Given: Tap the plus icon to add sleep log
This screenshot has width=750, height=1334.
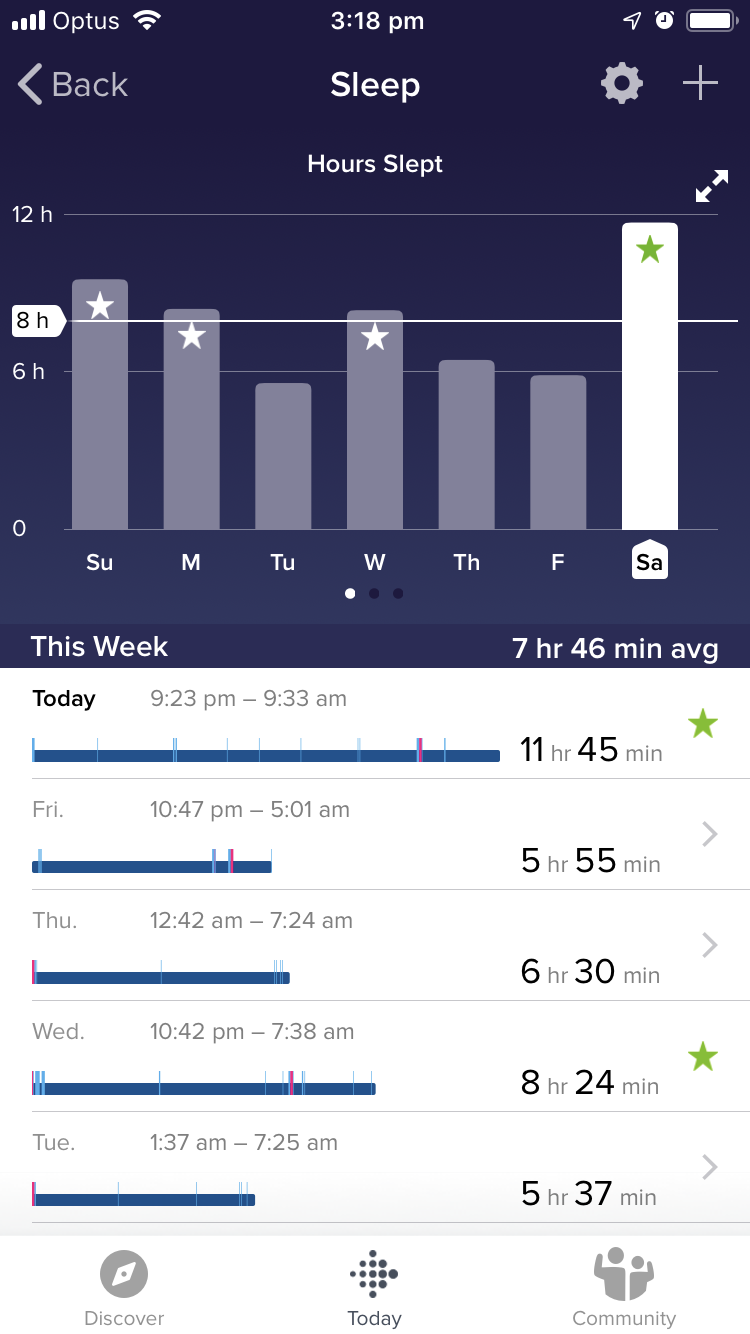Looking at the screenshot, I should [700, 84].
